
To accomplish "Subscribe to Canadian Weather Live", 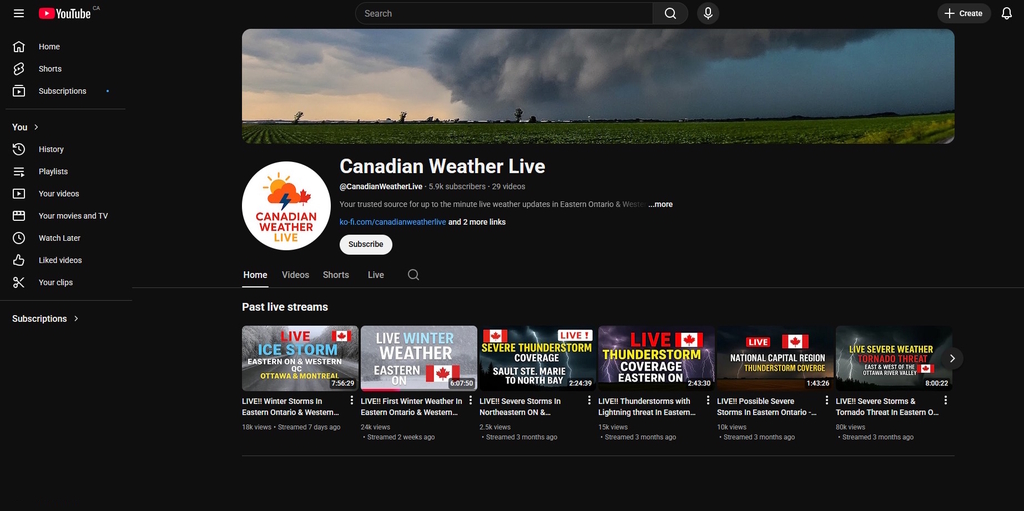I will [365, 244].
